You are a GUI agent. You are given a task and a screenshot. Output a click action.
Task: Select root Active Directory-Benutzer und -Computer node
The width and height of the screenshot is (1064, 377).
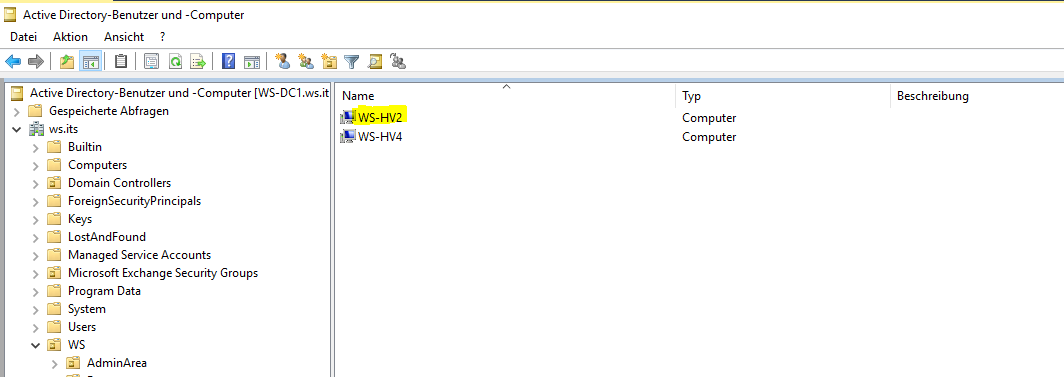tap(180, 93)
